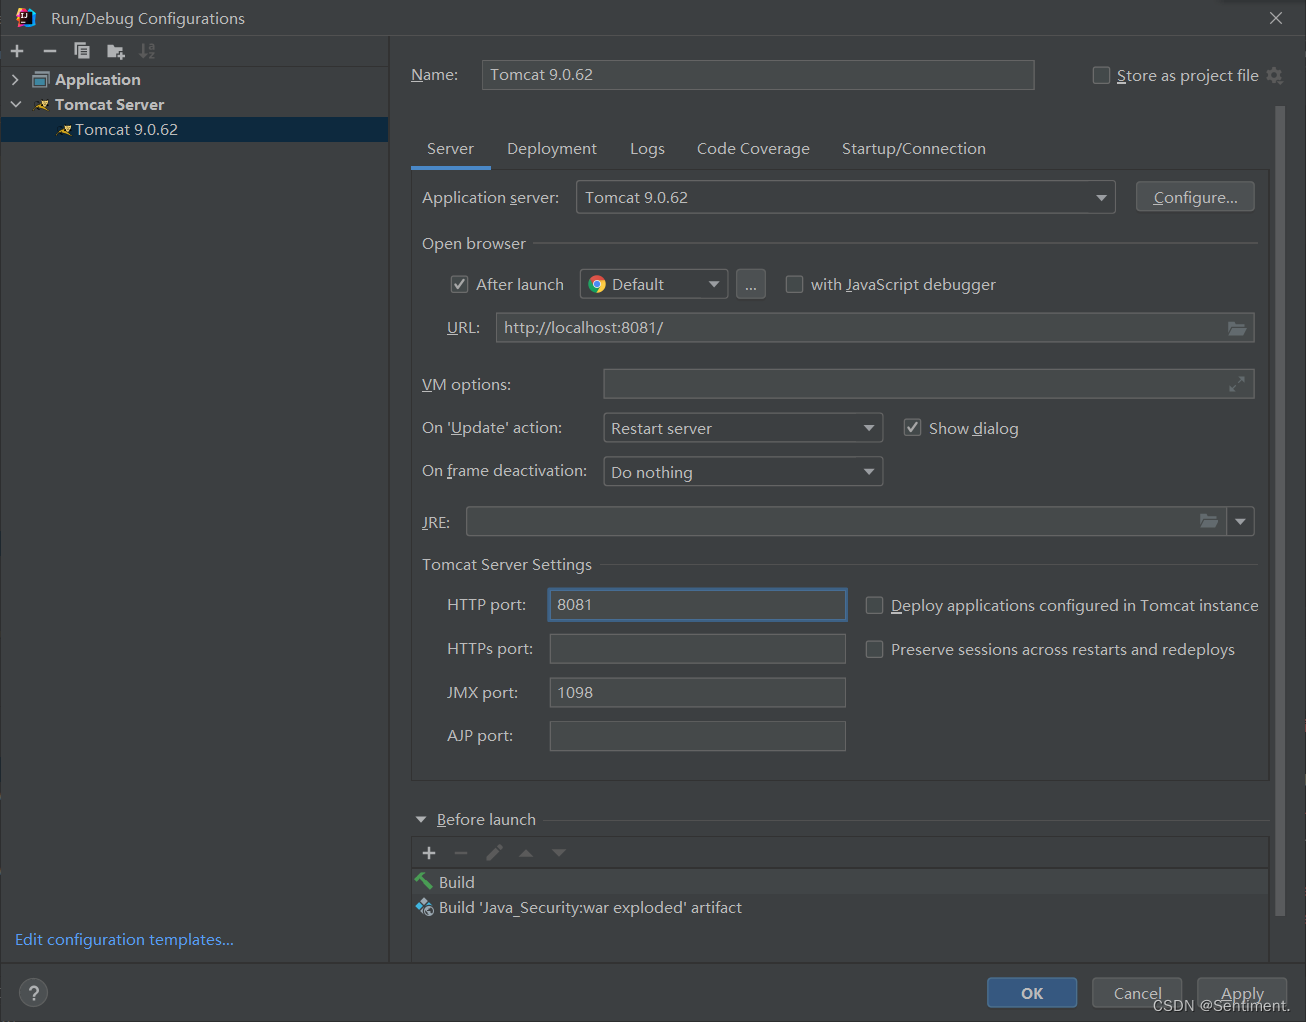Viewport: 1306px width, 1022px height.
Task: Click into the JMX port field
Action: point(698,693)
